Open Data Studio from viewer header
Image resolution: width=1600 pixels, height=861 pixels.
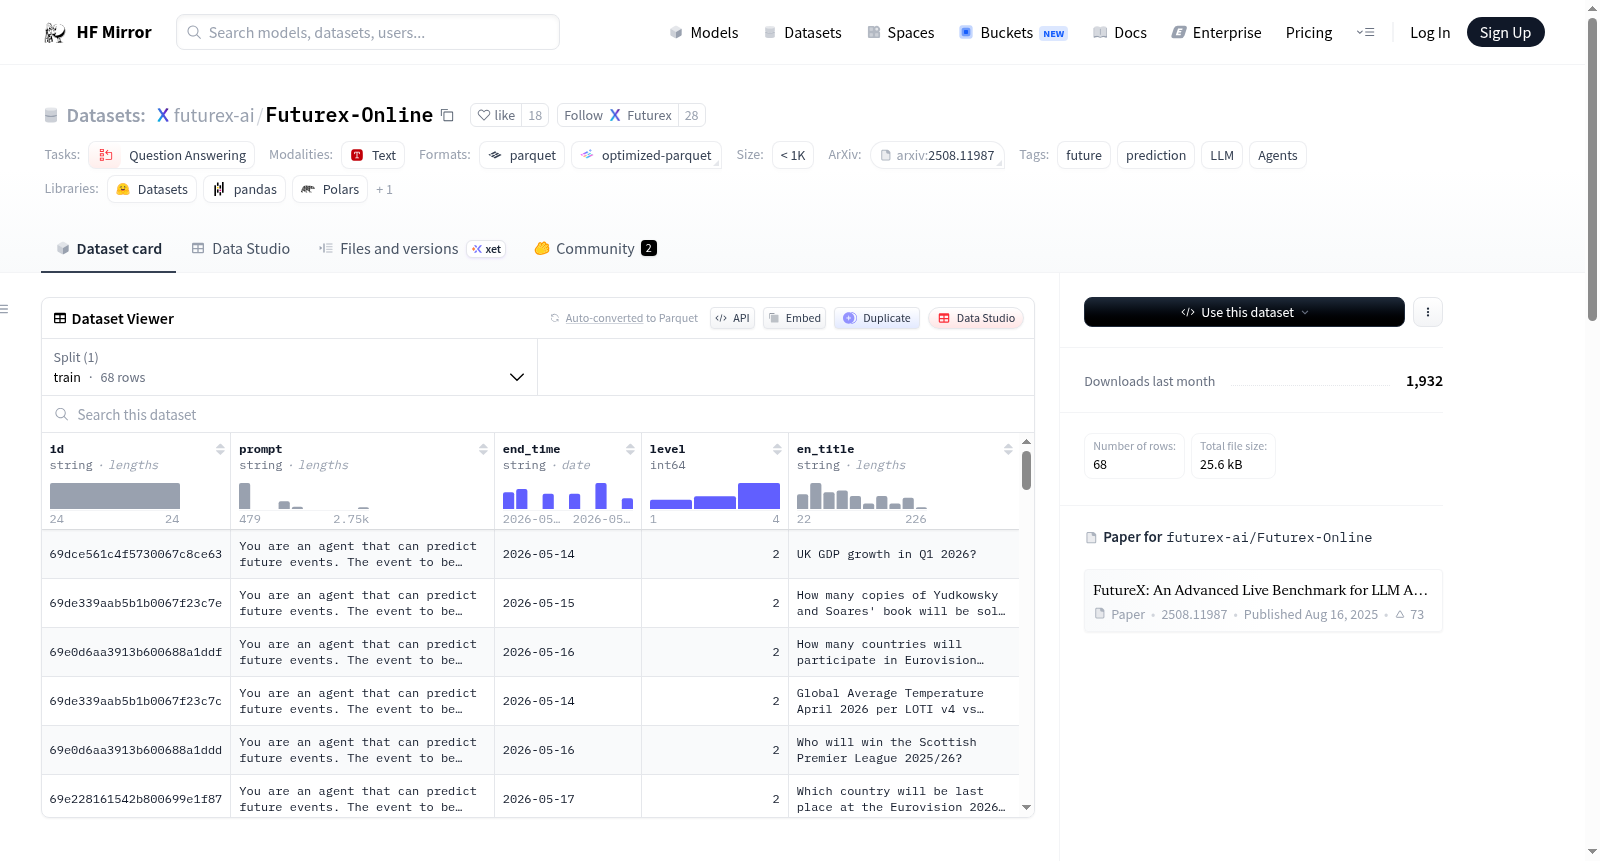point(976,319)
